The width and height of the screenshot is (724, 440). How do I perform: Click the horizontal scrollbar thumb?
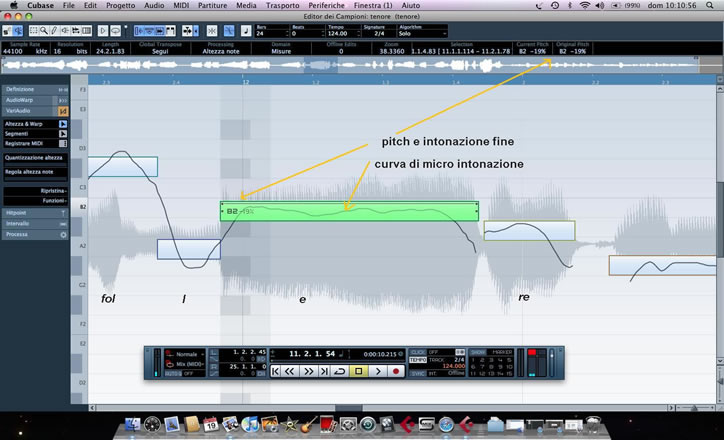coord(349,408)
